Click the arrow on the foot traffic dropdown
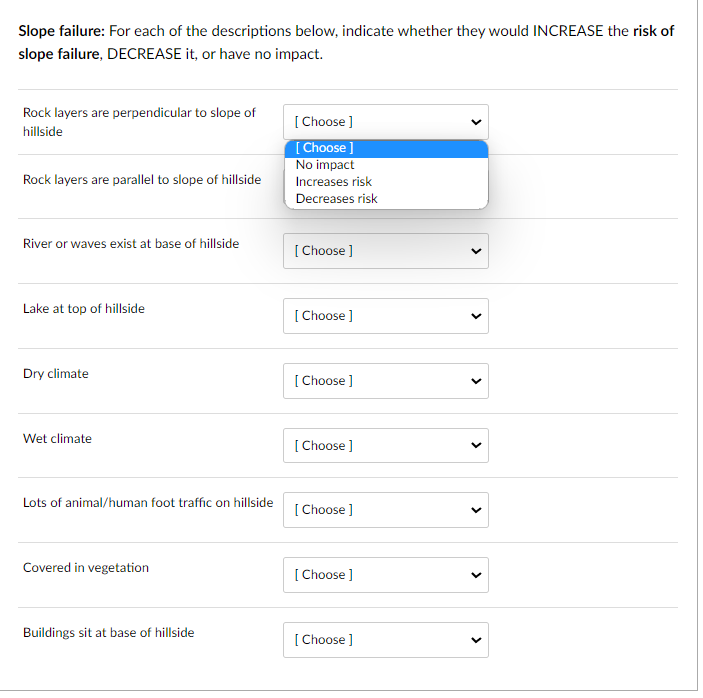The image size is (703, 698). (x=476, y=510)
